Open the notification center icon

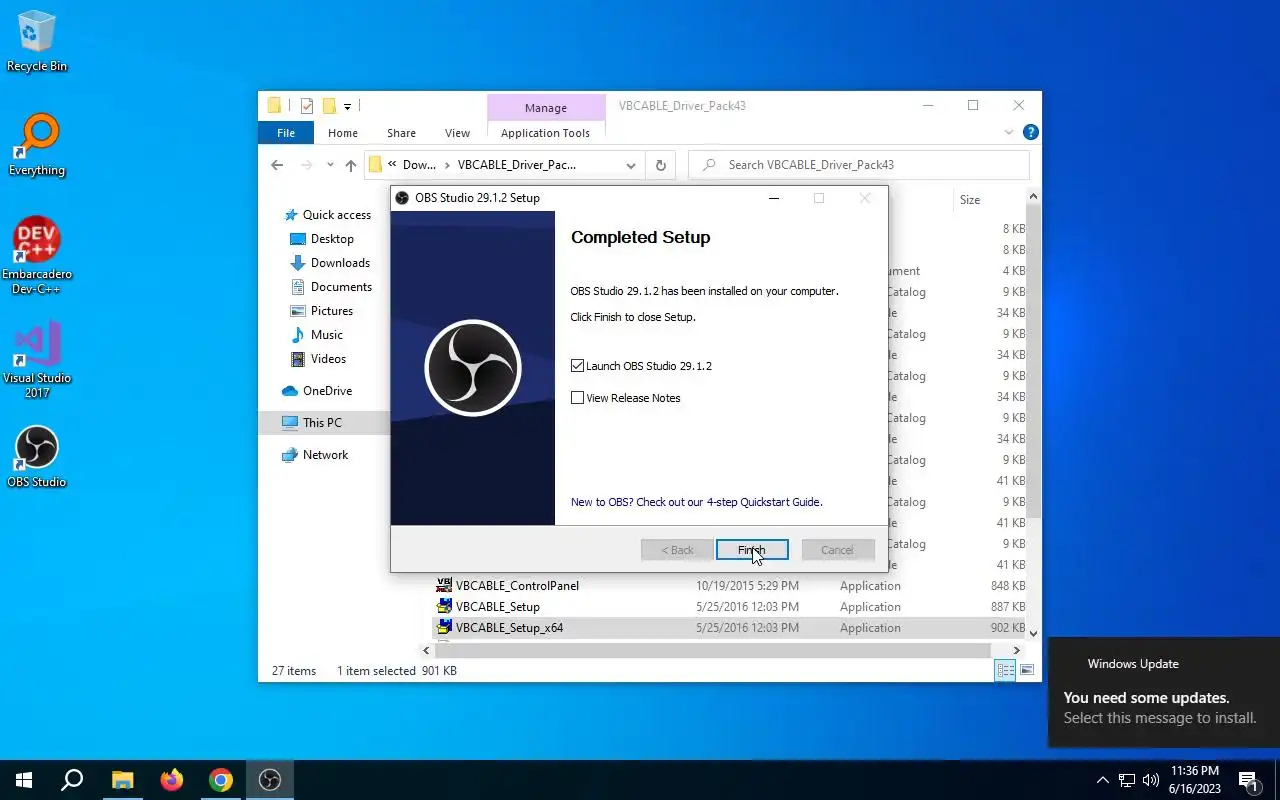pos(1248,780)
